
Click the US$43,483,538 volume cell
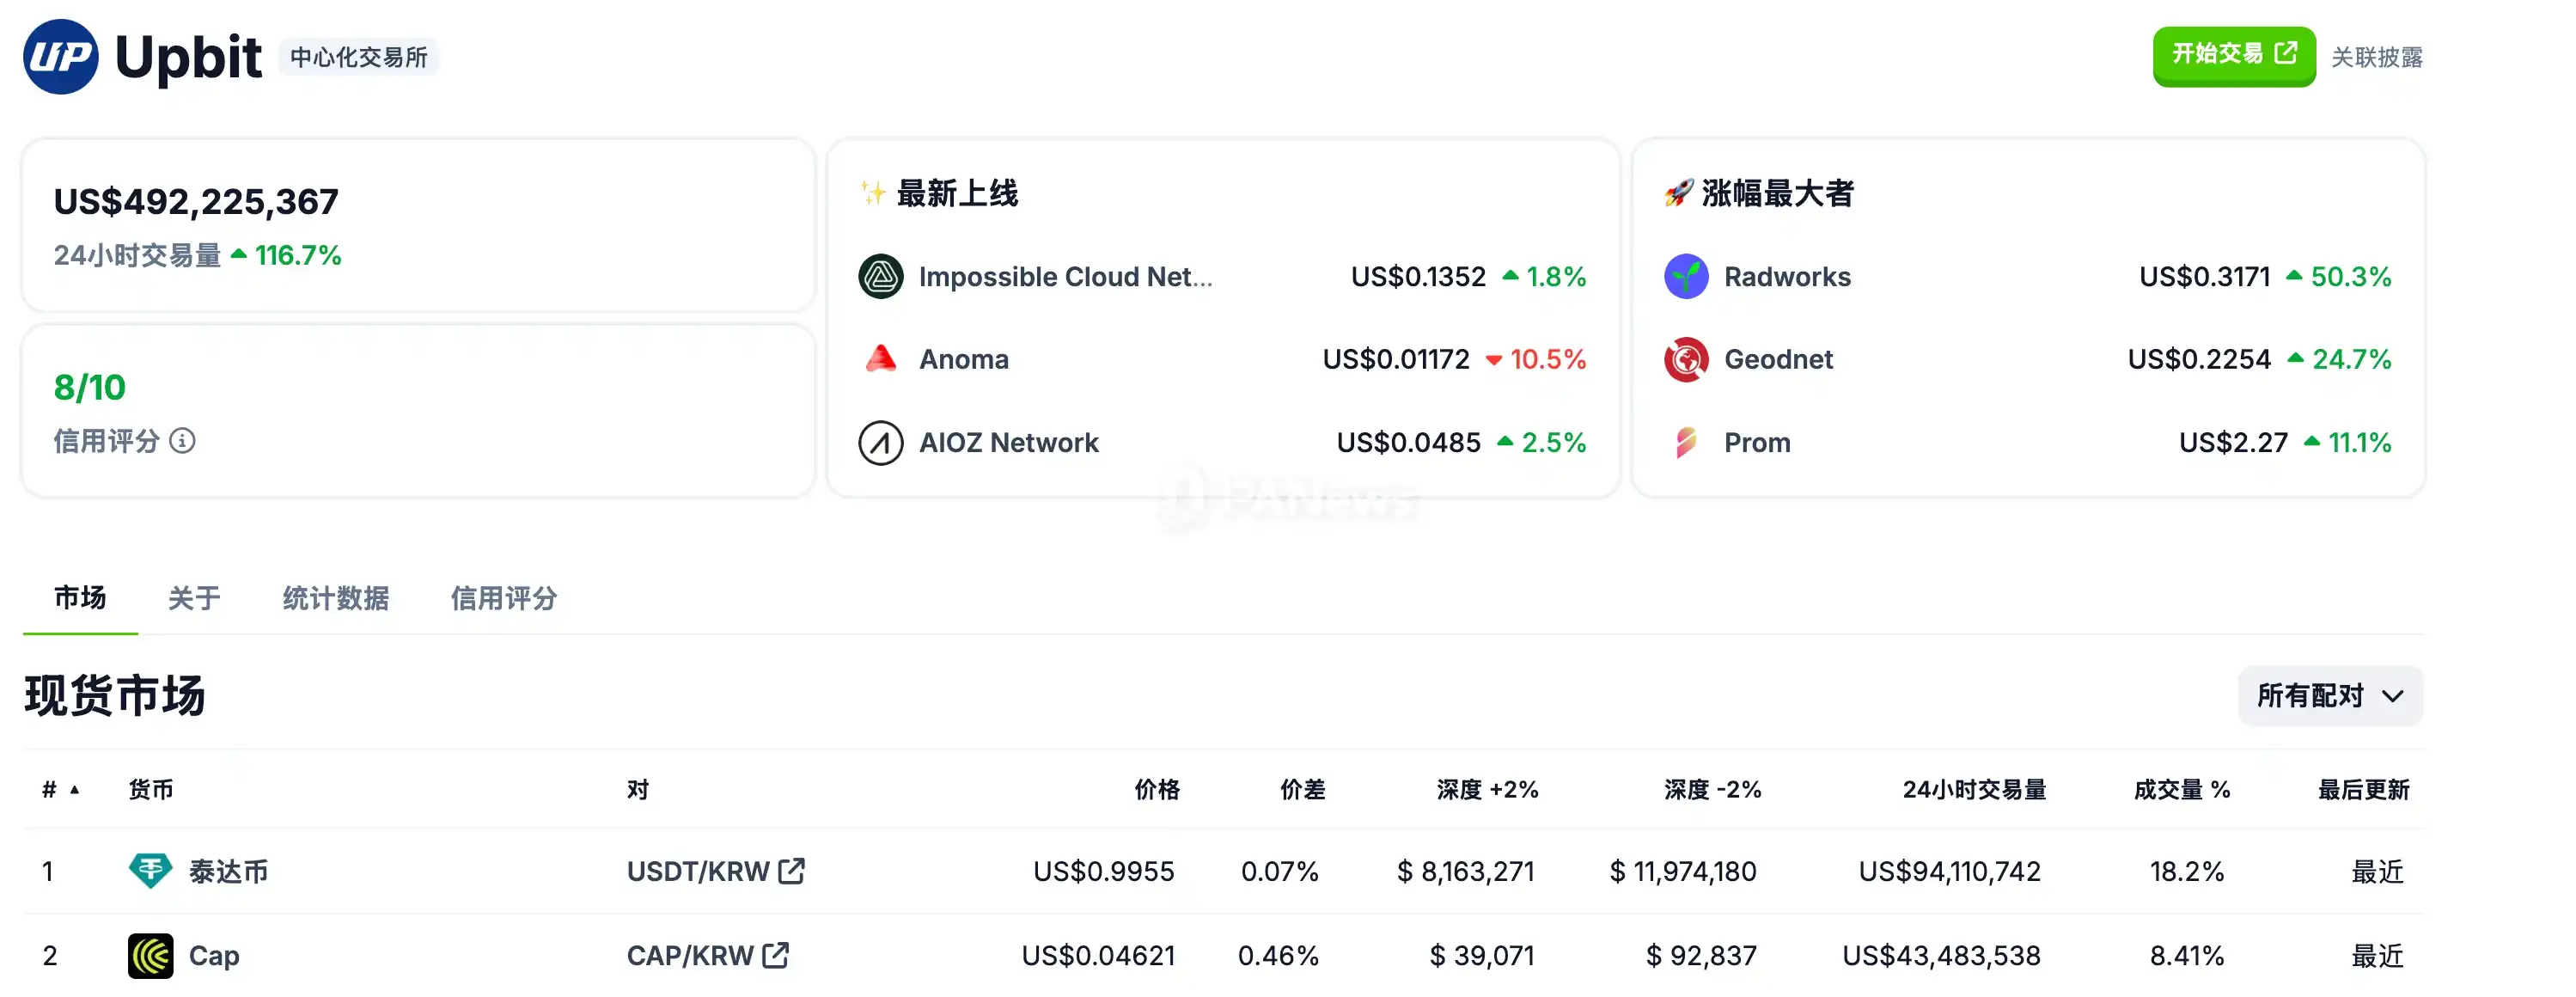tap(1941, 956)
